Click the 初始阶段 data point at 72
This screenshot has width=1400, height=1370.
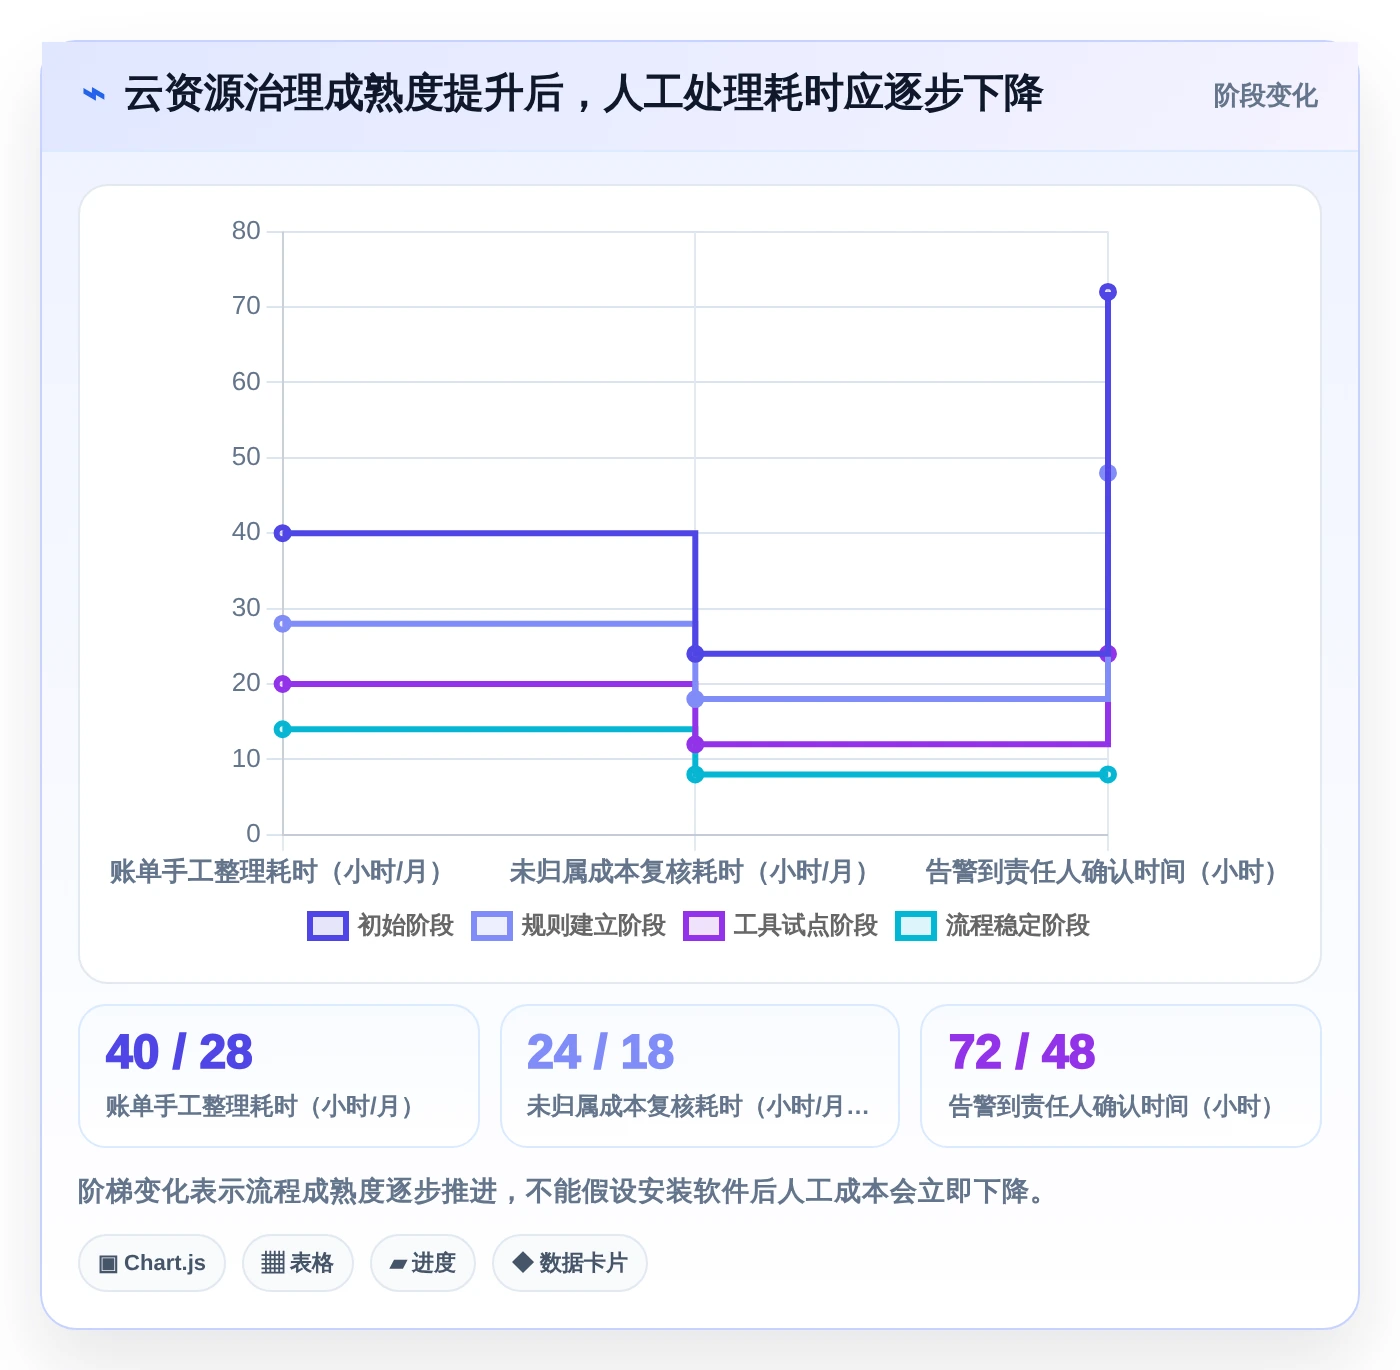[1108, 292]
